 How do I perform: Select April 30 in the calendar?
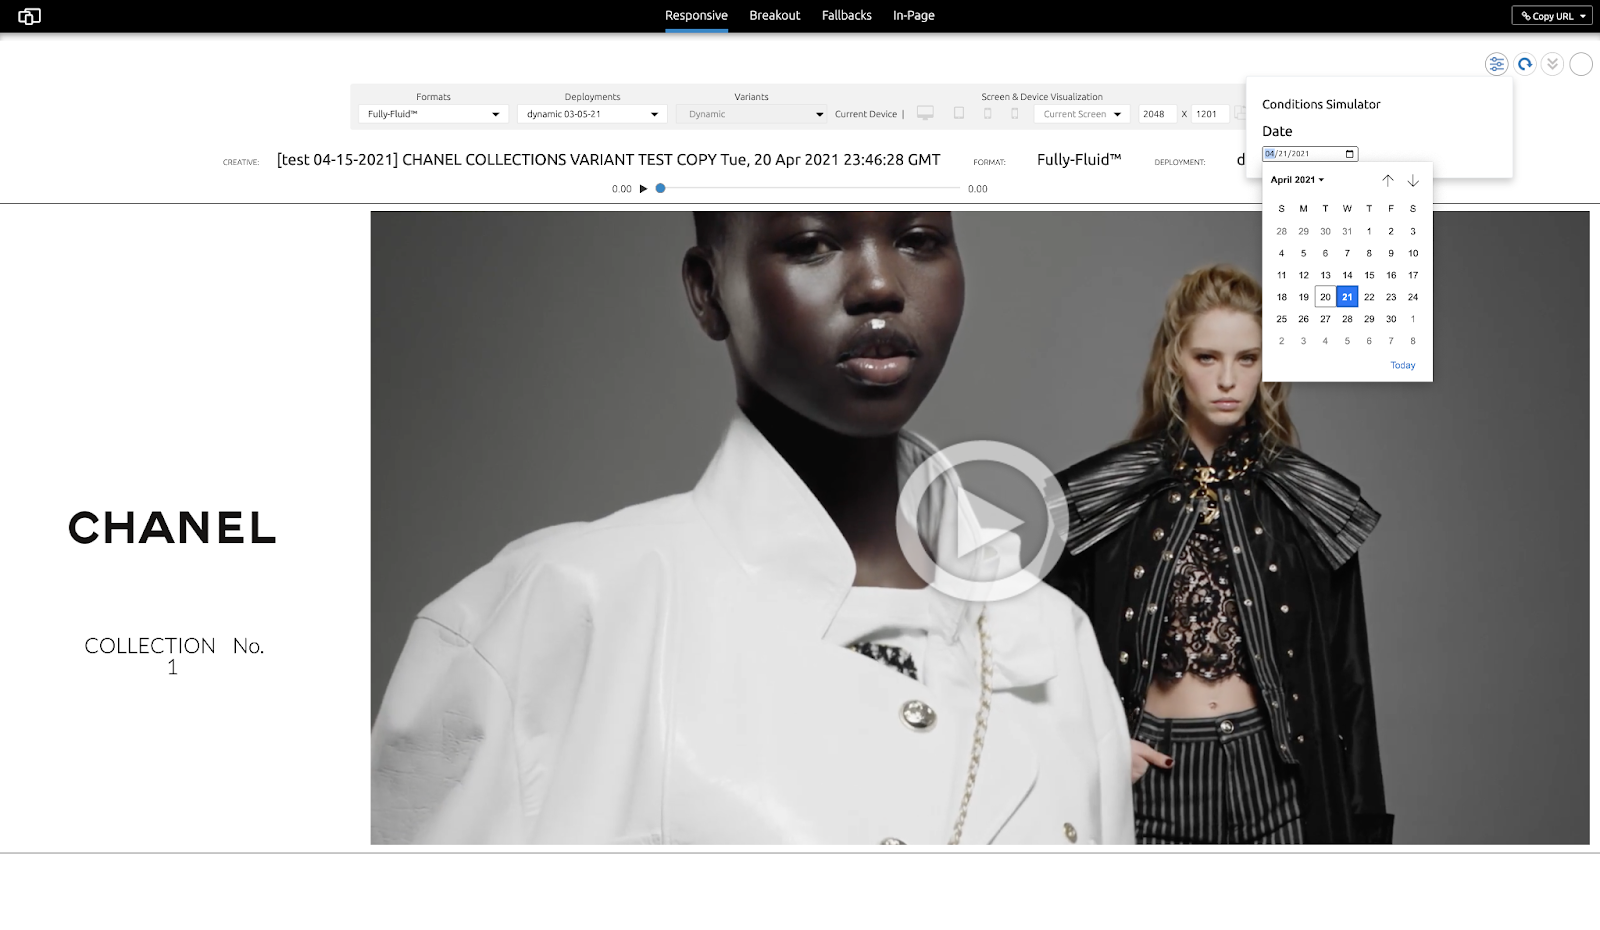(x=1391, y=319)
